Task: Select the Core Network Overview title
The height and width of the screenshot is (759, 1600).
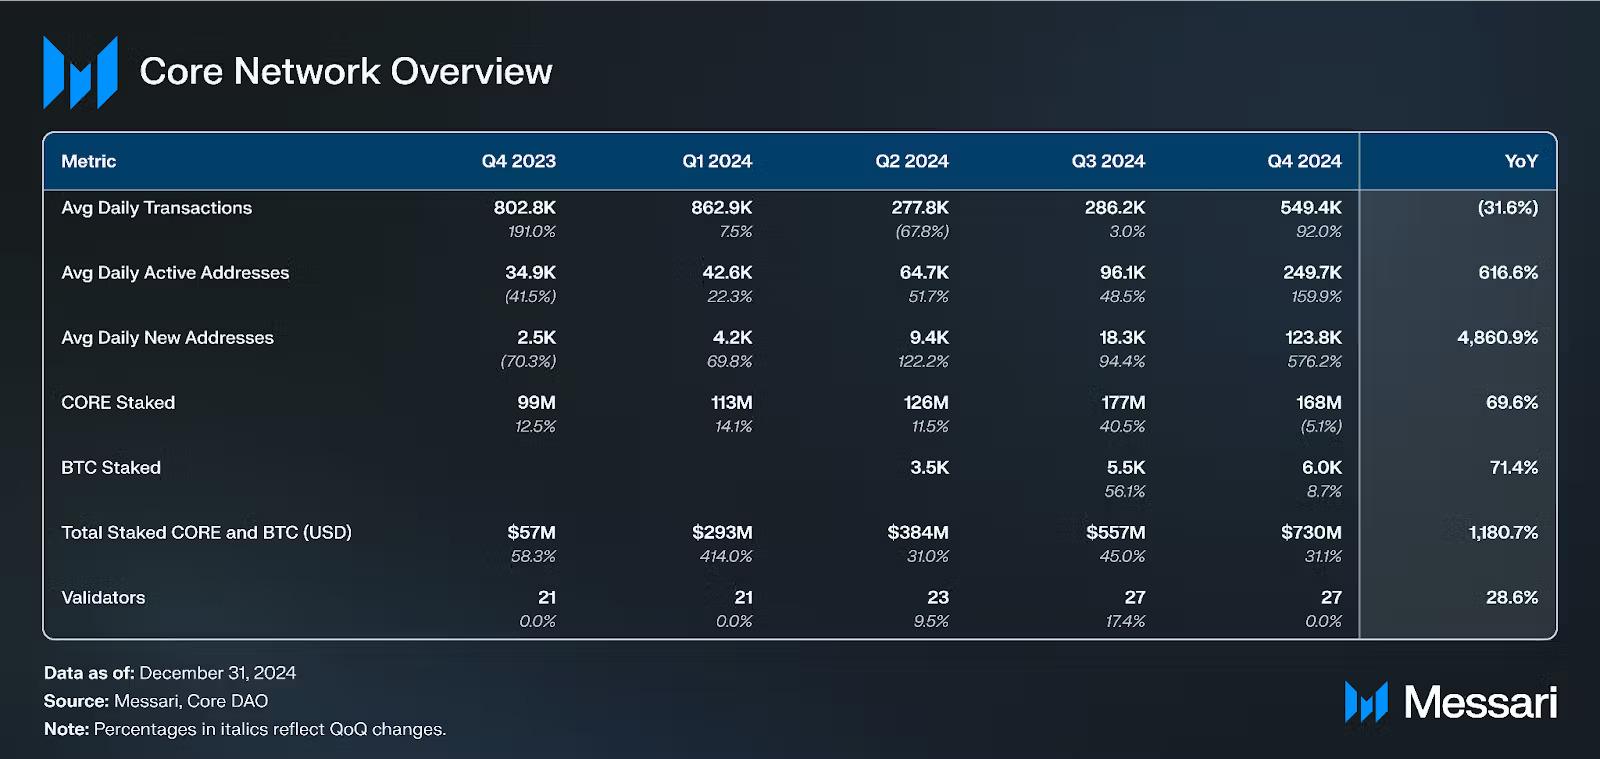Action: click(x=345, y=72)
